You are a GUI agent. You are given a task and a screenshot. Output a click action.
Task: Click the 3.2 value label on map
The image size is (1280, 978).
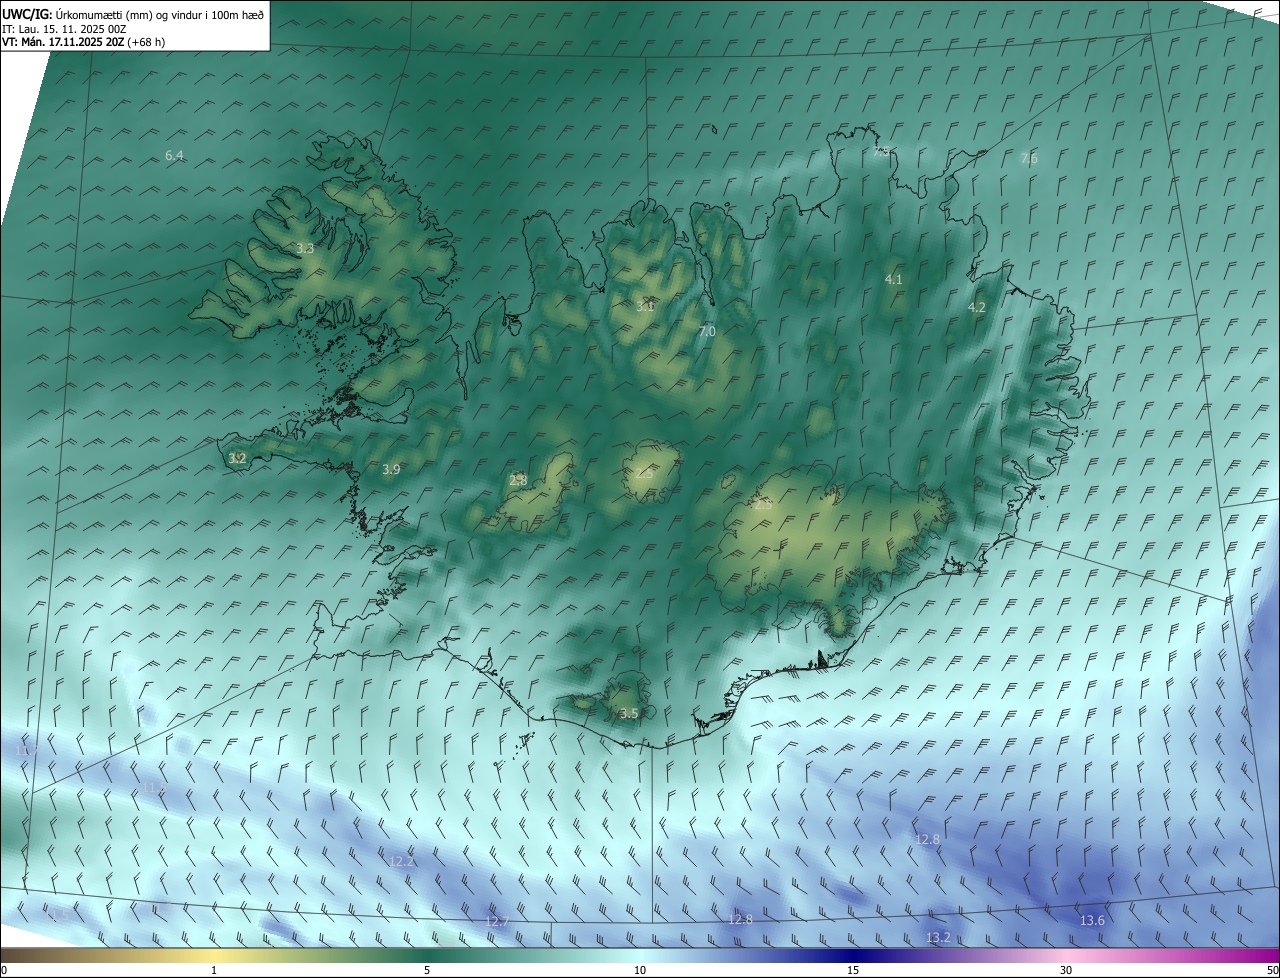pyautogui.click(x=237, y=458)
